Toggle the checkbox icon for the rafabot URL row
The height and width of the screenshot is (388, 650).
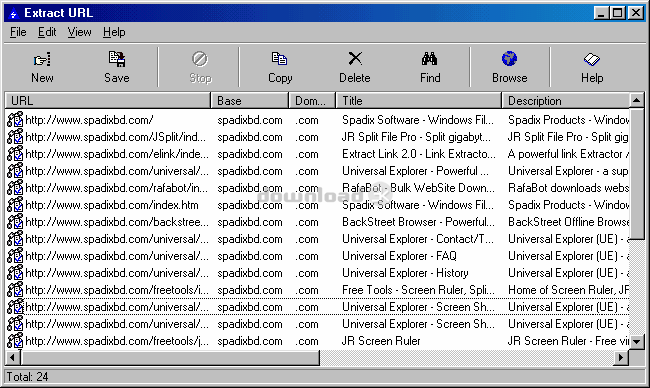(15, 188)
